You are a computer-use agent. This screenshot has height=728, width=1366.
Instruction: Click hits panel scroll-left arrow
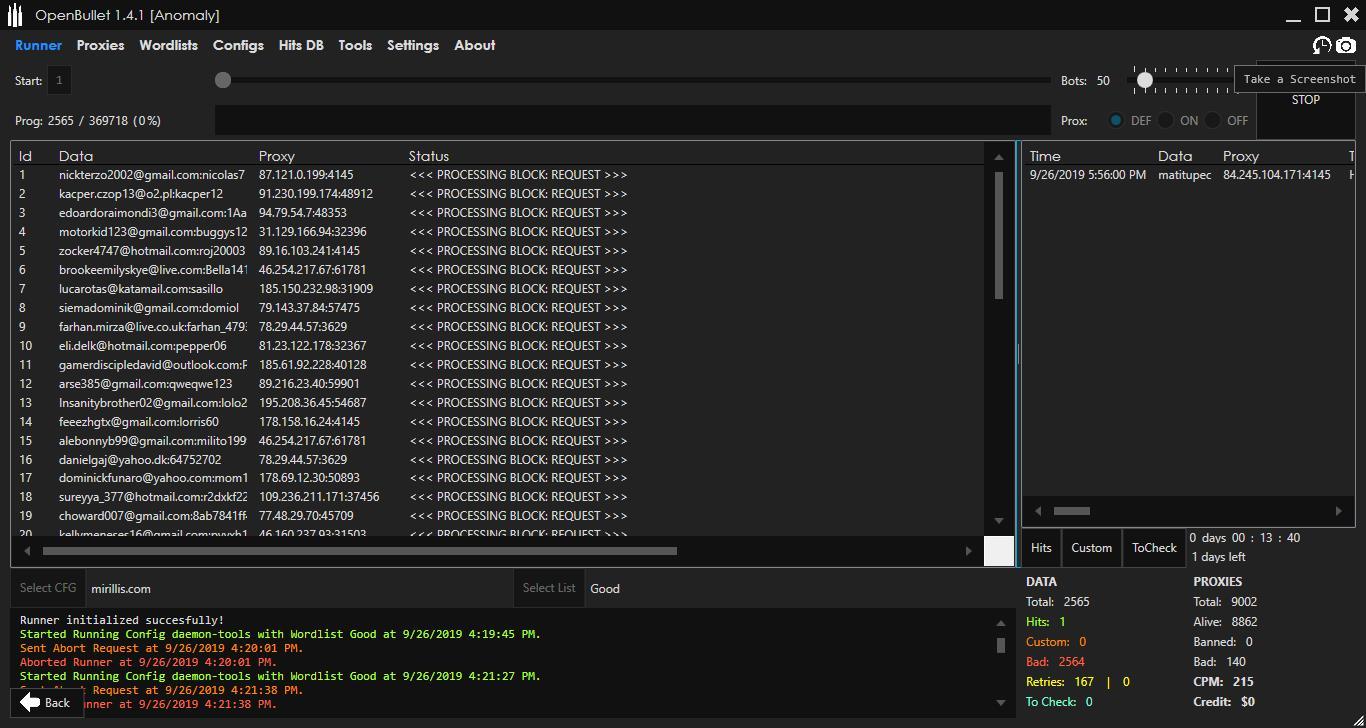[x=1037, y=511]
